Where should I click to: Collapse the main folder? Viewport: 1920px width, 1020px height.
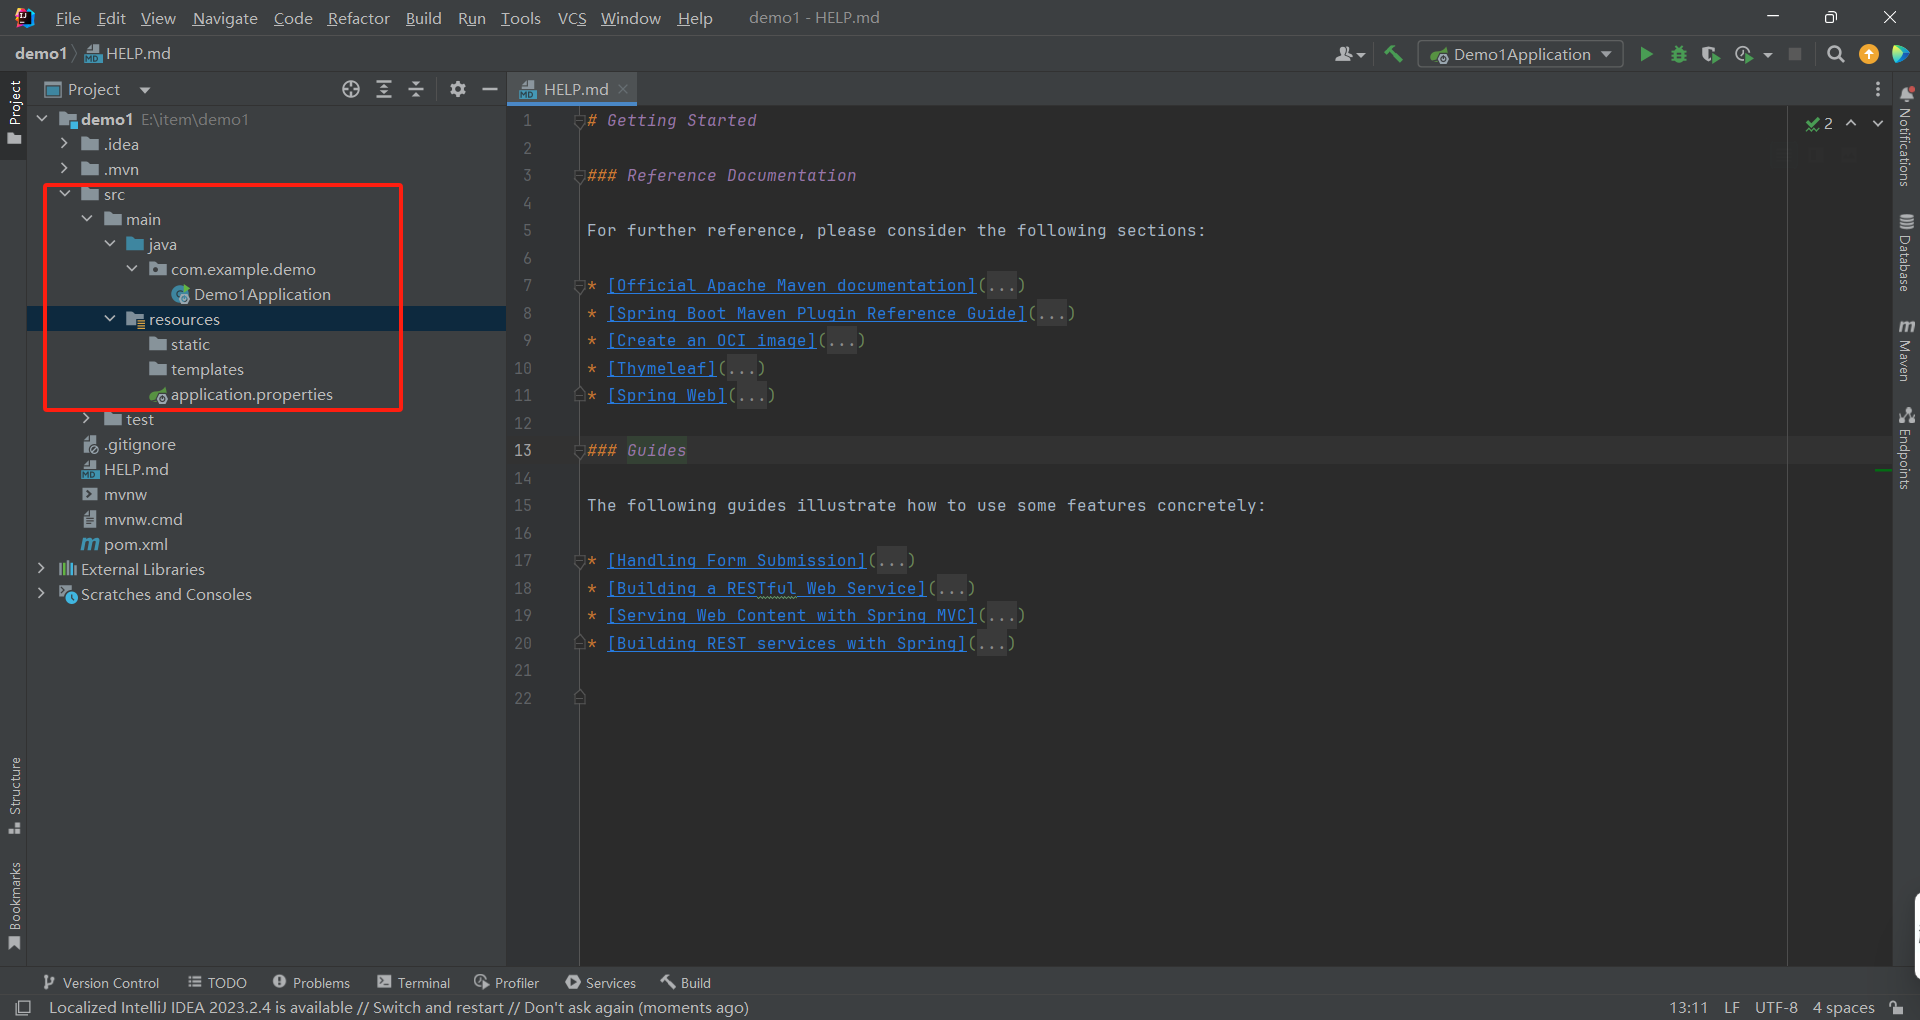click(x=87, y=219)
